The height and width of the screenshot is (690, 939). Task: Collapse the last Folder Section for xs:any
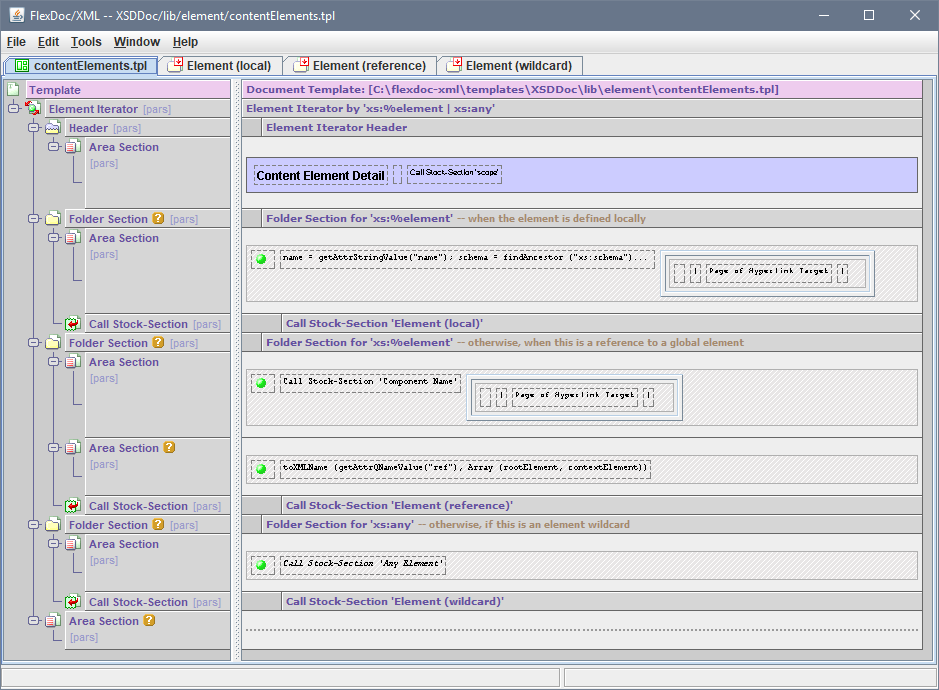(33, 525)
